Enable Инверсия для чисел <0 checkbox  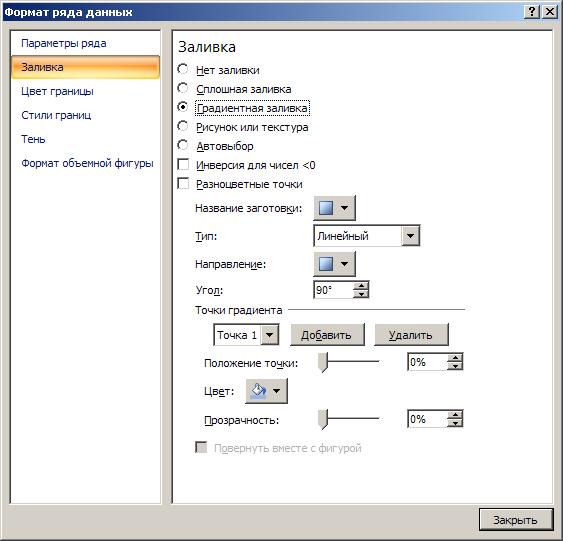(183, 165)
